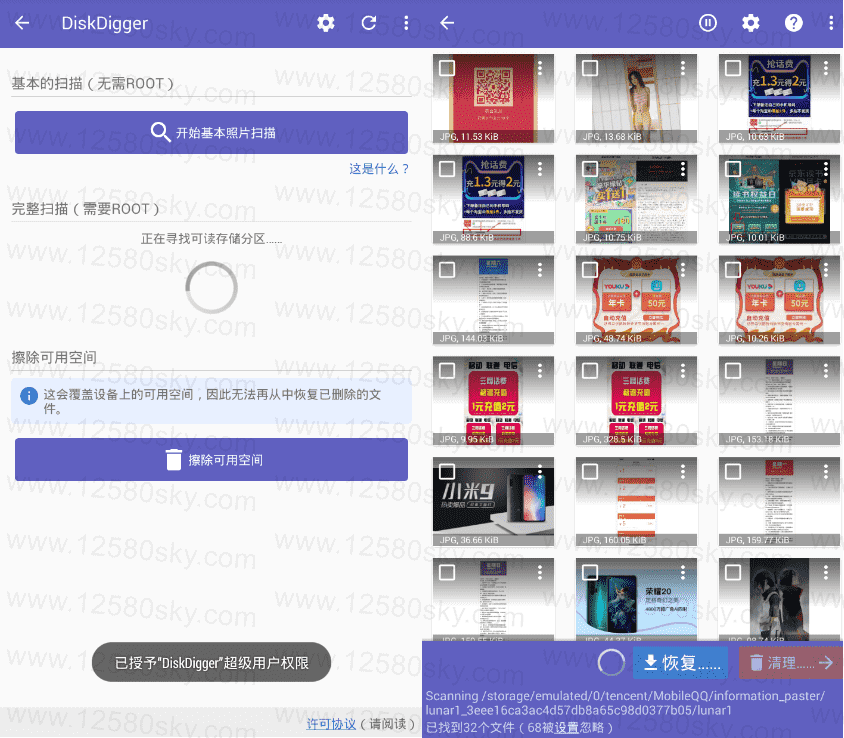
Task: Tap the 完整扫描（需要ROOT） heading
Action: (85, 209)
